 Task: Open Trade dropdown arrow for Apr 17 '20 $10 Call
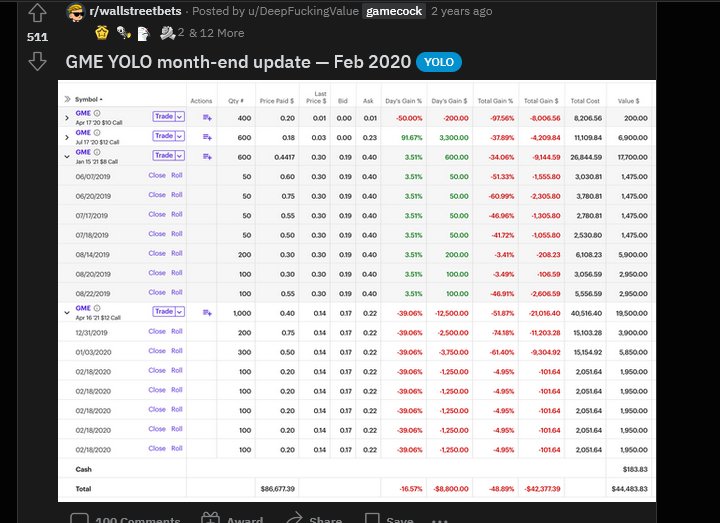180,117
